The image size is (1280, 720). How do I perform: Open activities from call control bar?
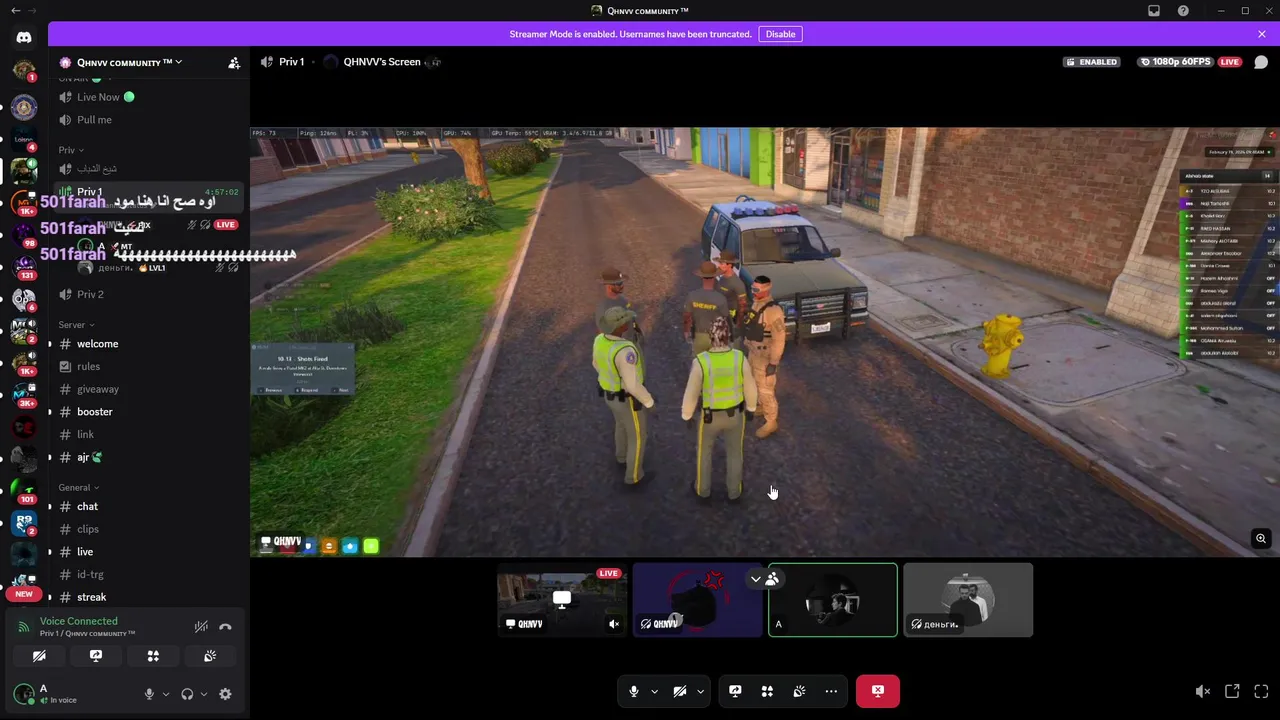tap(767, 691)
